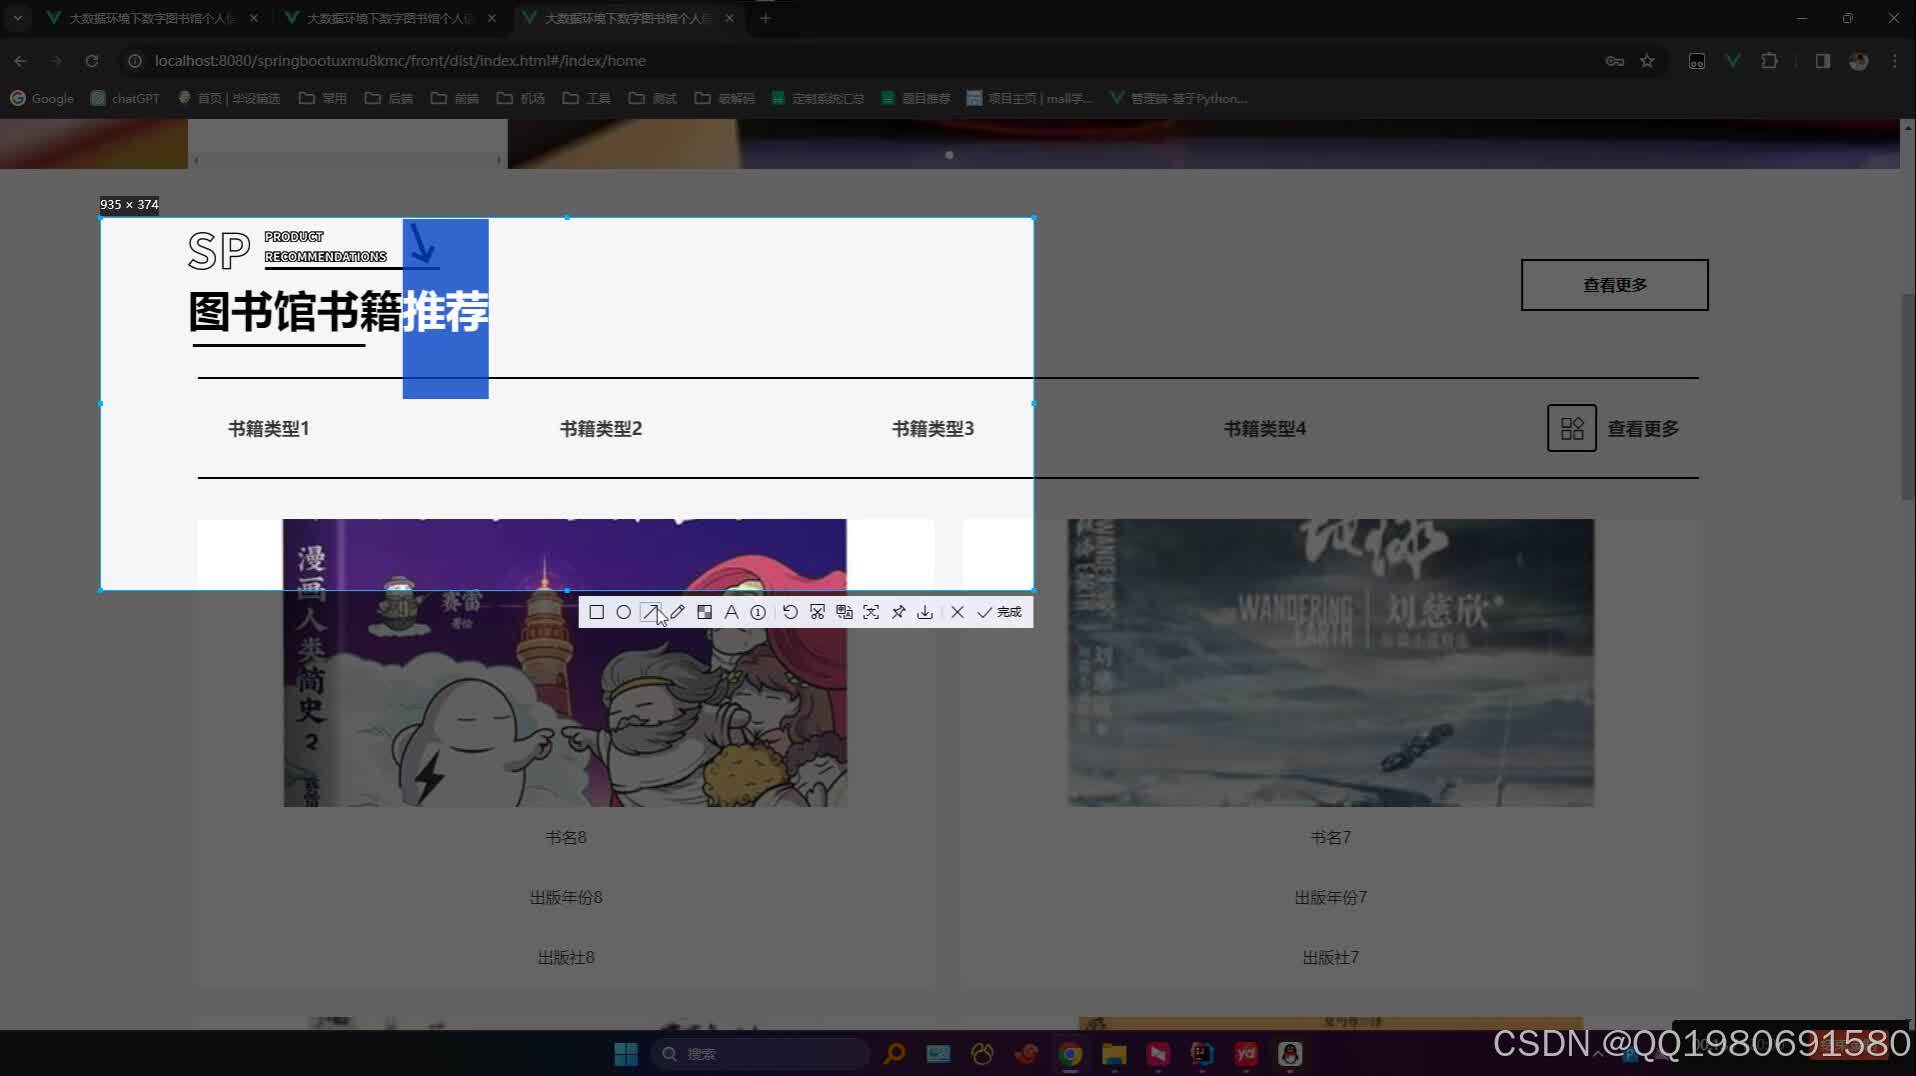Screen dimensions: 1916x1076
Task: Select the arrow drawing tool
Action: click(x=651, y=611)
